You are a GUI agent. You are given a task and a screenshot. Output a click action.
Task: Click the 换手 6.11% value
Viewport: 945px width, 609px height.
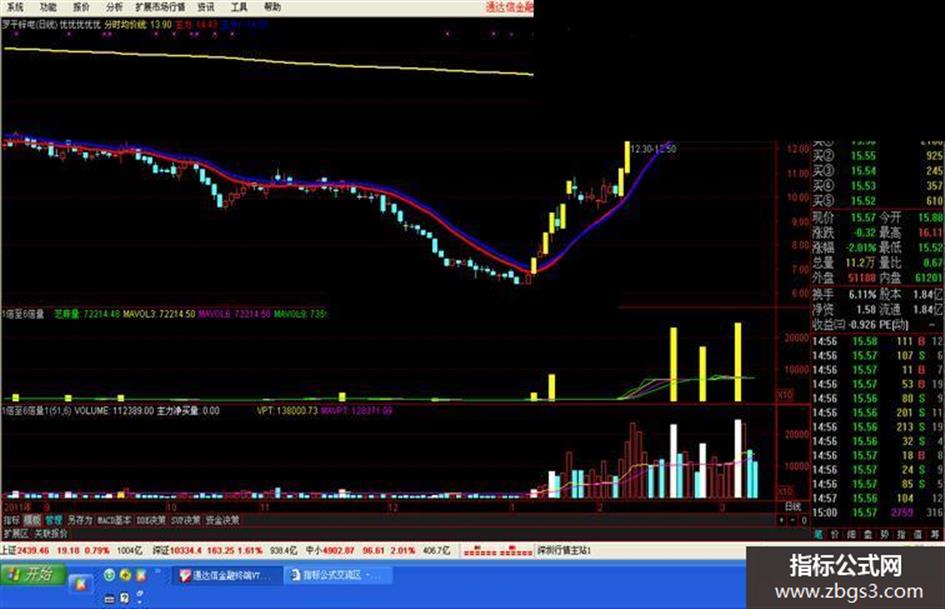click(863, 294)
